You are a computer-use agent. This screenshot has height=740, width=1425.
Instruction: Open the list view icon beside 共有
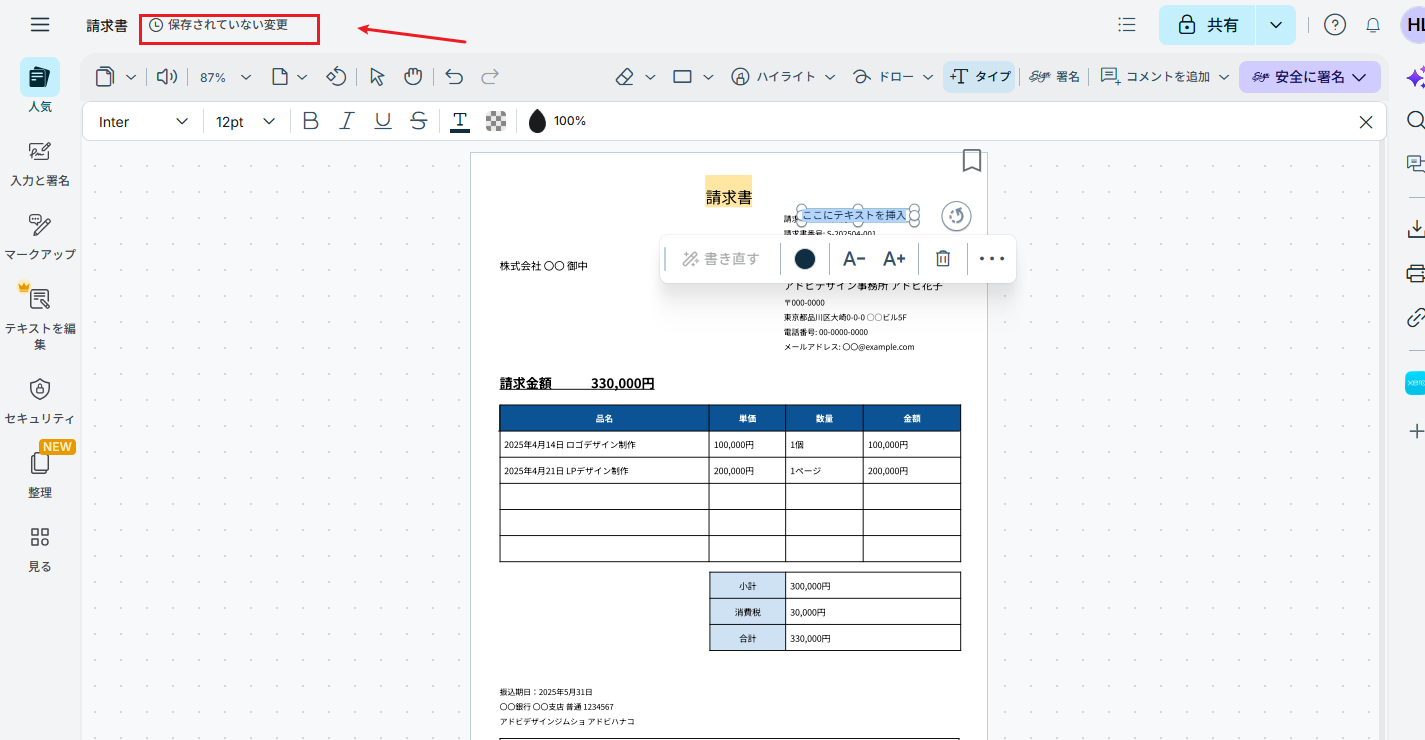(x=1127, y=25)
